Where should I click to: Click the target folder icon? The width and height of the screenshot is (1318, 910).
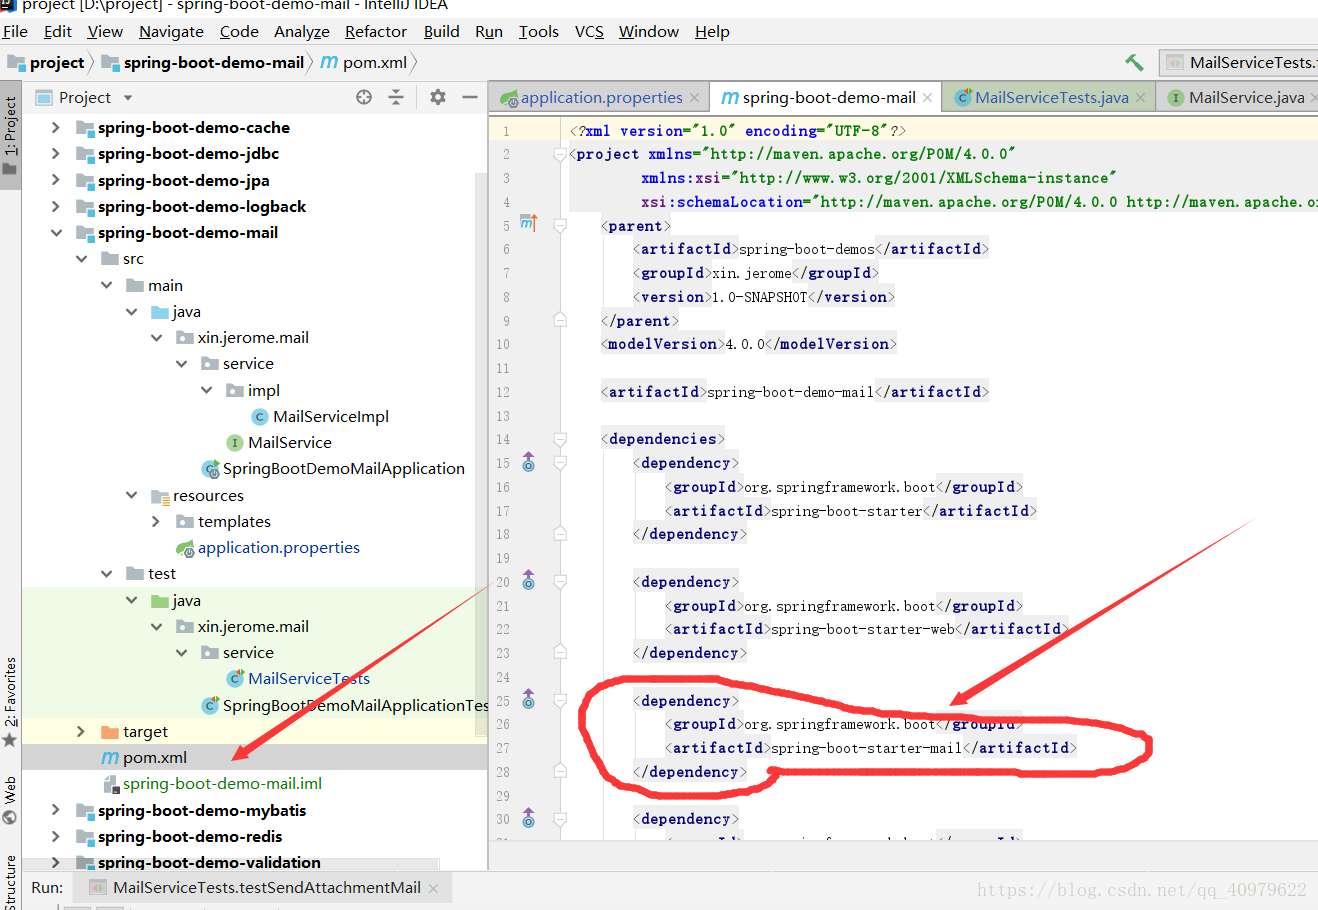(x=110, y=732)
